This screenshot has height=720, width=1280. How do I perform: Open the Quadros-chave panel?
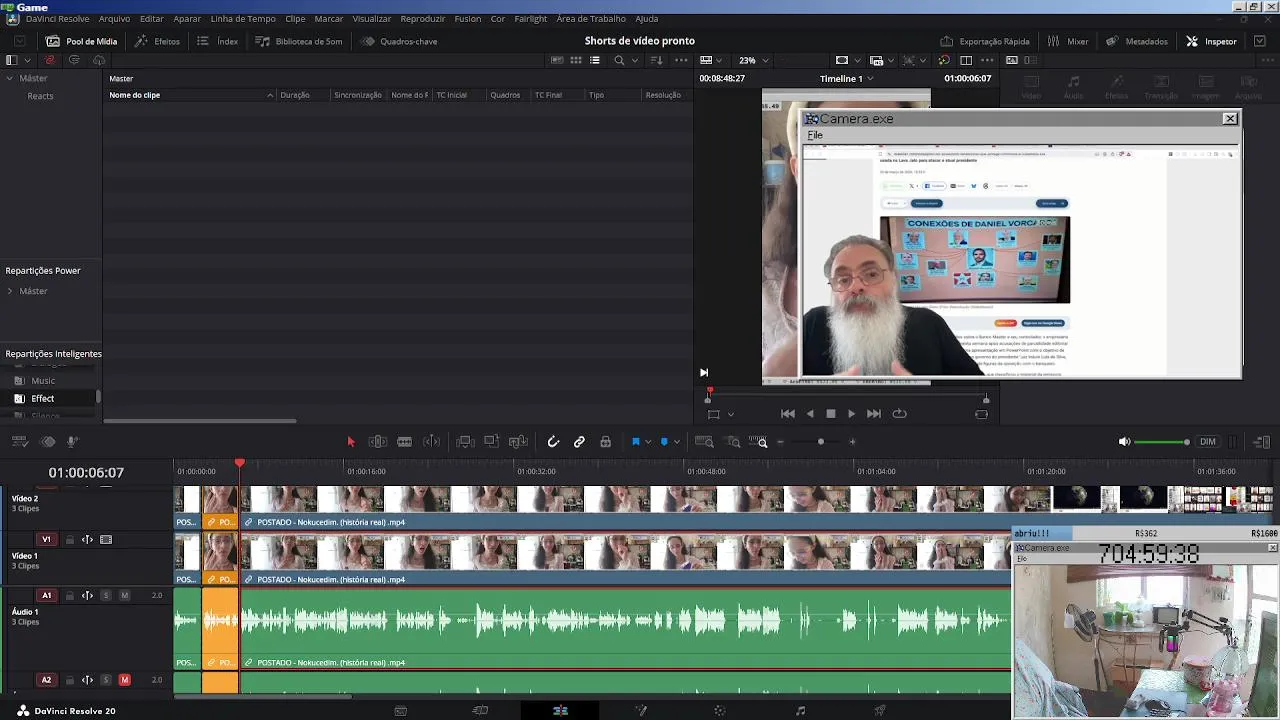pos(399,41)
